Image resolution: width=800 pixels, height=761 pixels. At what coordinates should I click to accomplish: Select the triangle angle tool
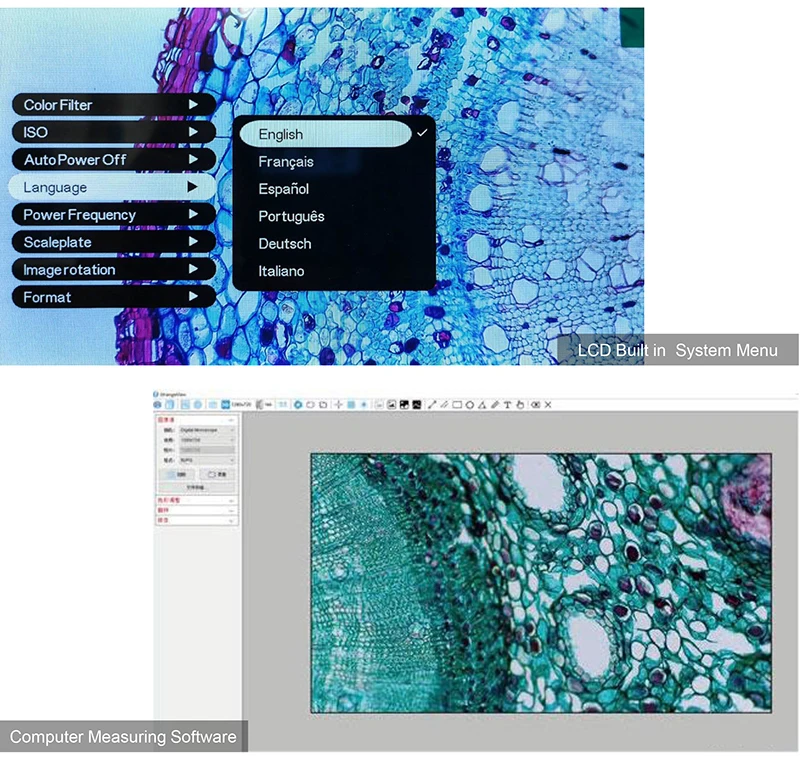(482, 404)
